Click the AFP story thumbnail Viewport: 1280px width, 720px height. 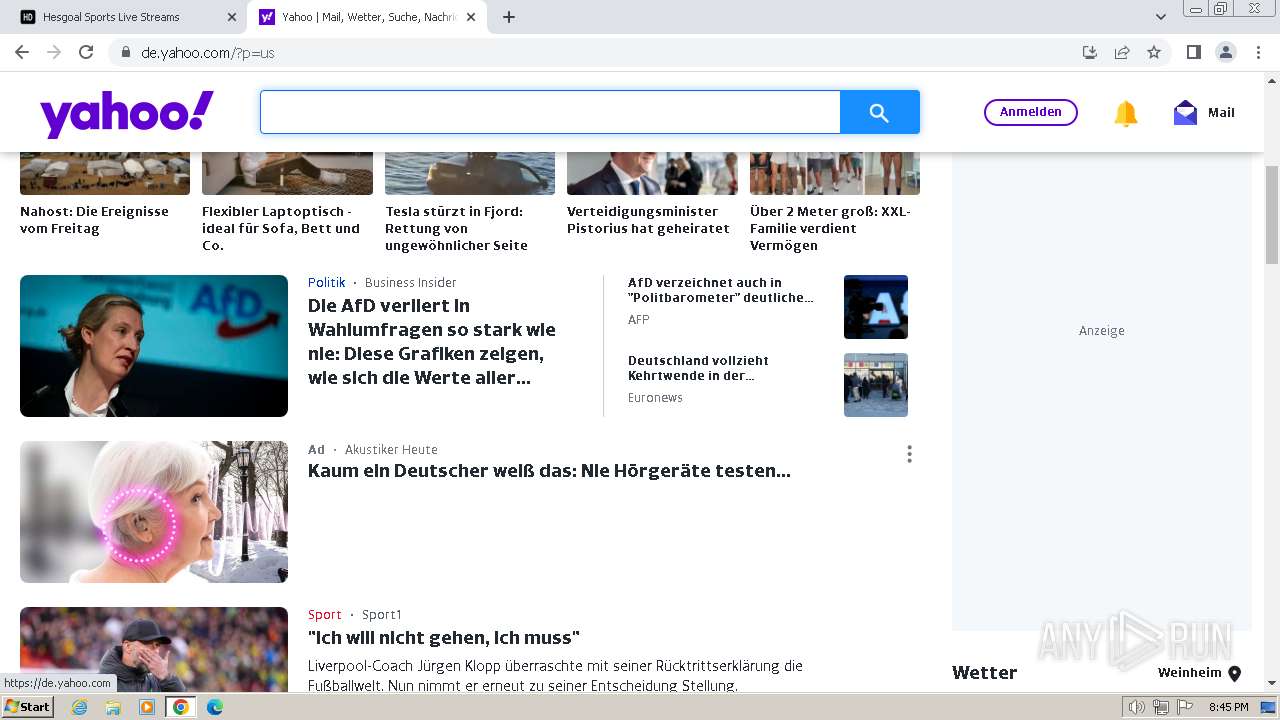pos(876,307)
